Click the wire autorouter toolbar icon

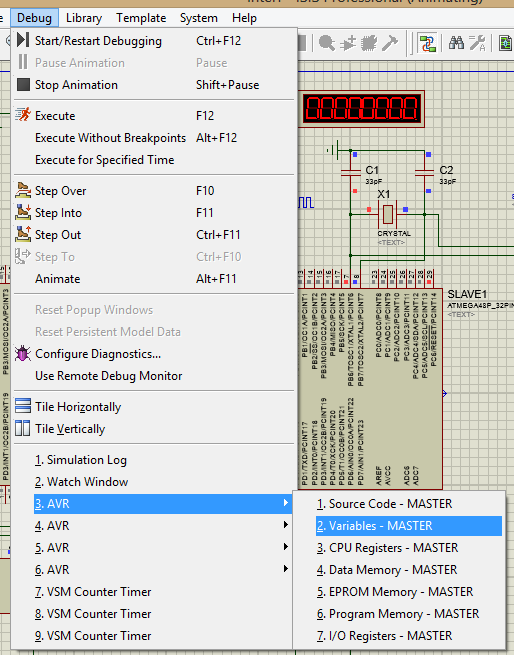[x=427, y=43]
